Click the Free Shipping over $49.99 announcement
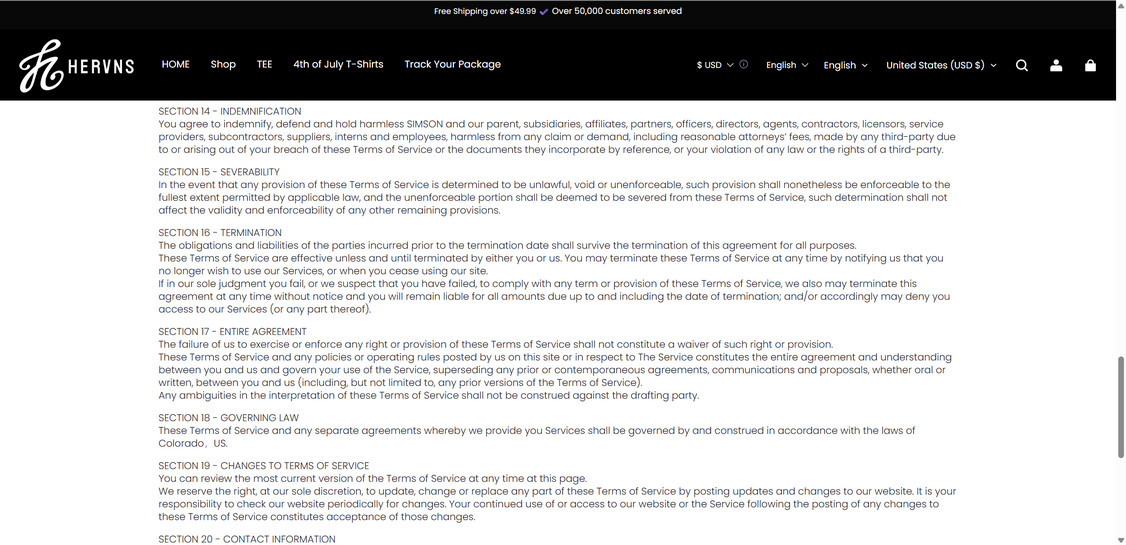1126x545 pixels. pyautogui.click(x=485, y=11)
